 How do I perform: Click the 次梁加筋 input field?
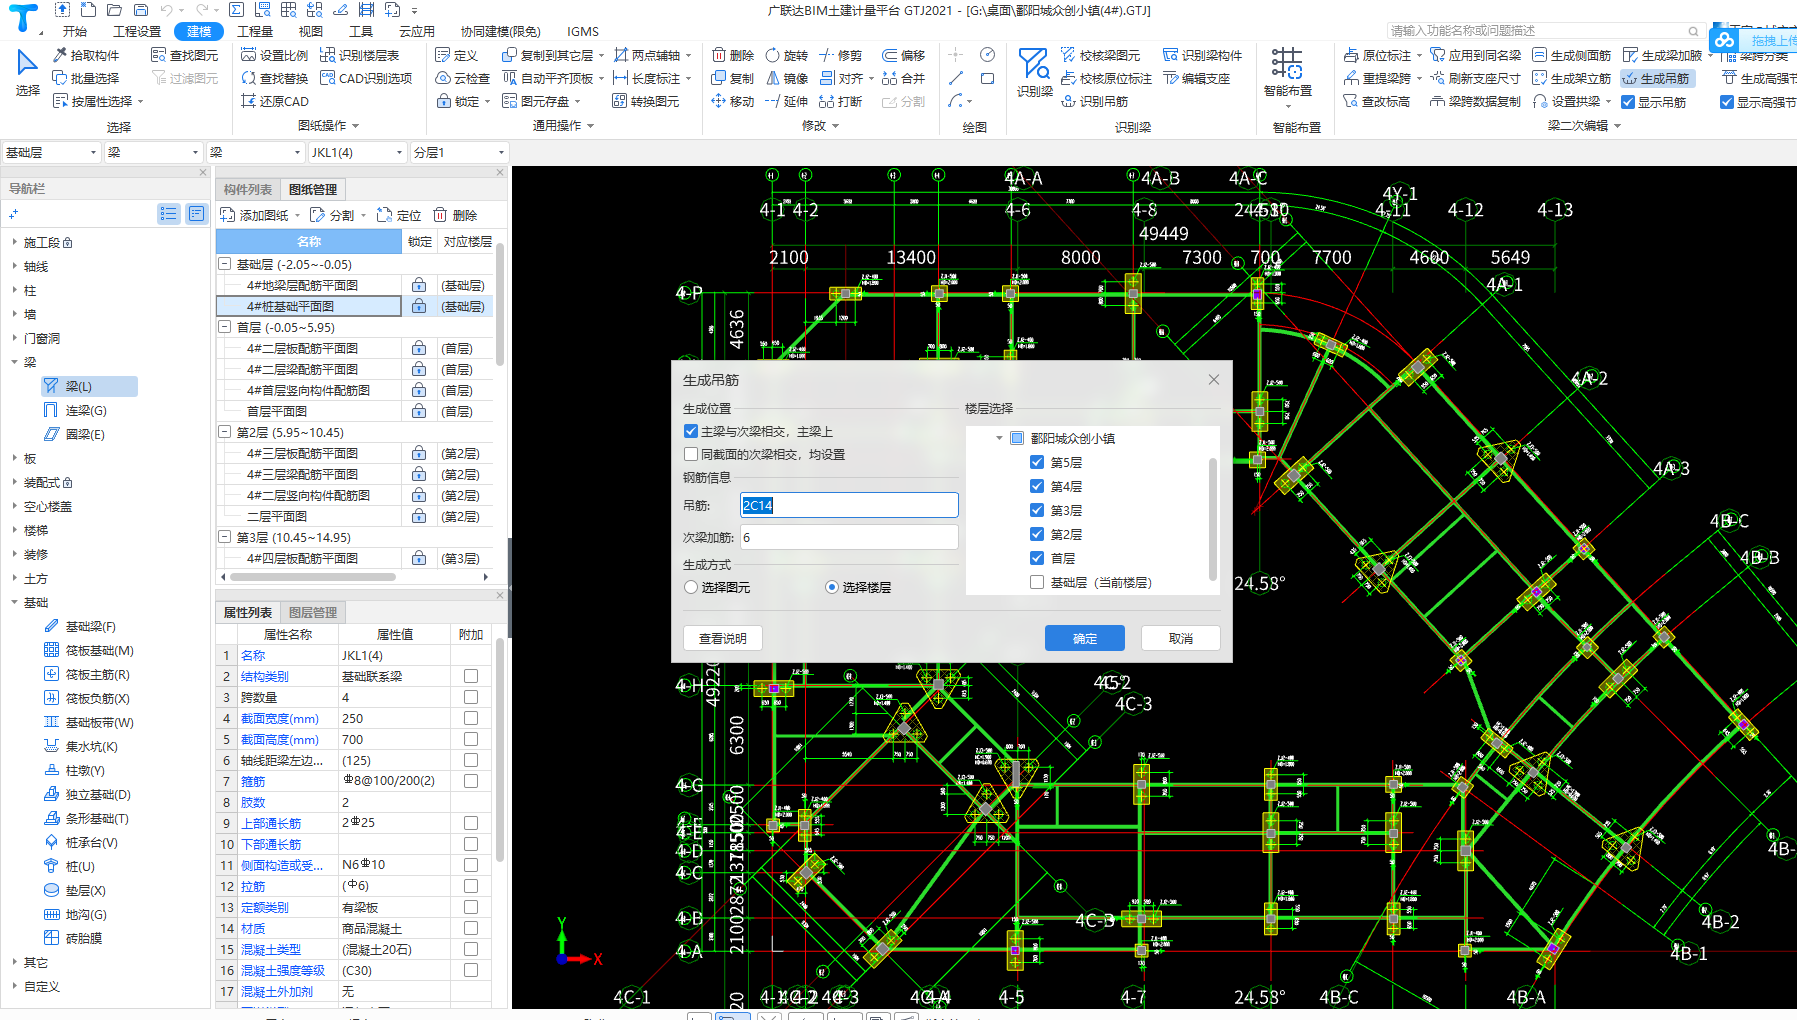(849, 537)
